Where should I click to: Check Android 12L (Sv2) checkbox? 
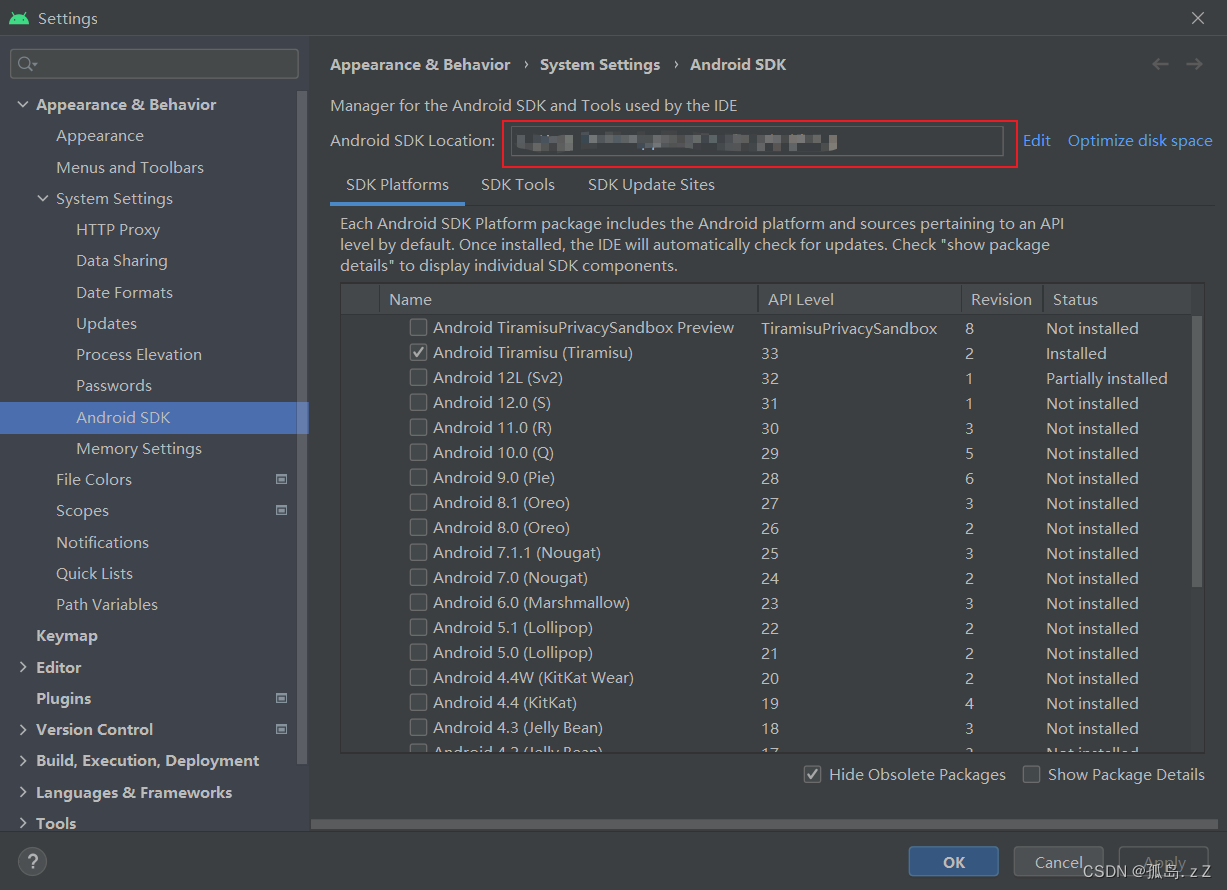418,378
